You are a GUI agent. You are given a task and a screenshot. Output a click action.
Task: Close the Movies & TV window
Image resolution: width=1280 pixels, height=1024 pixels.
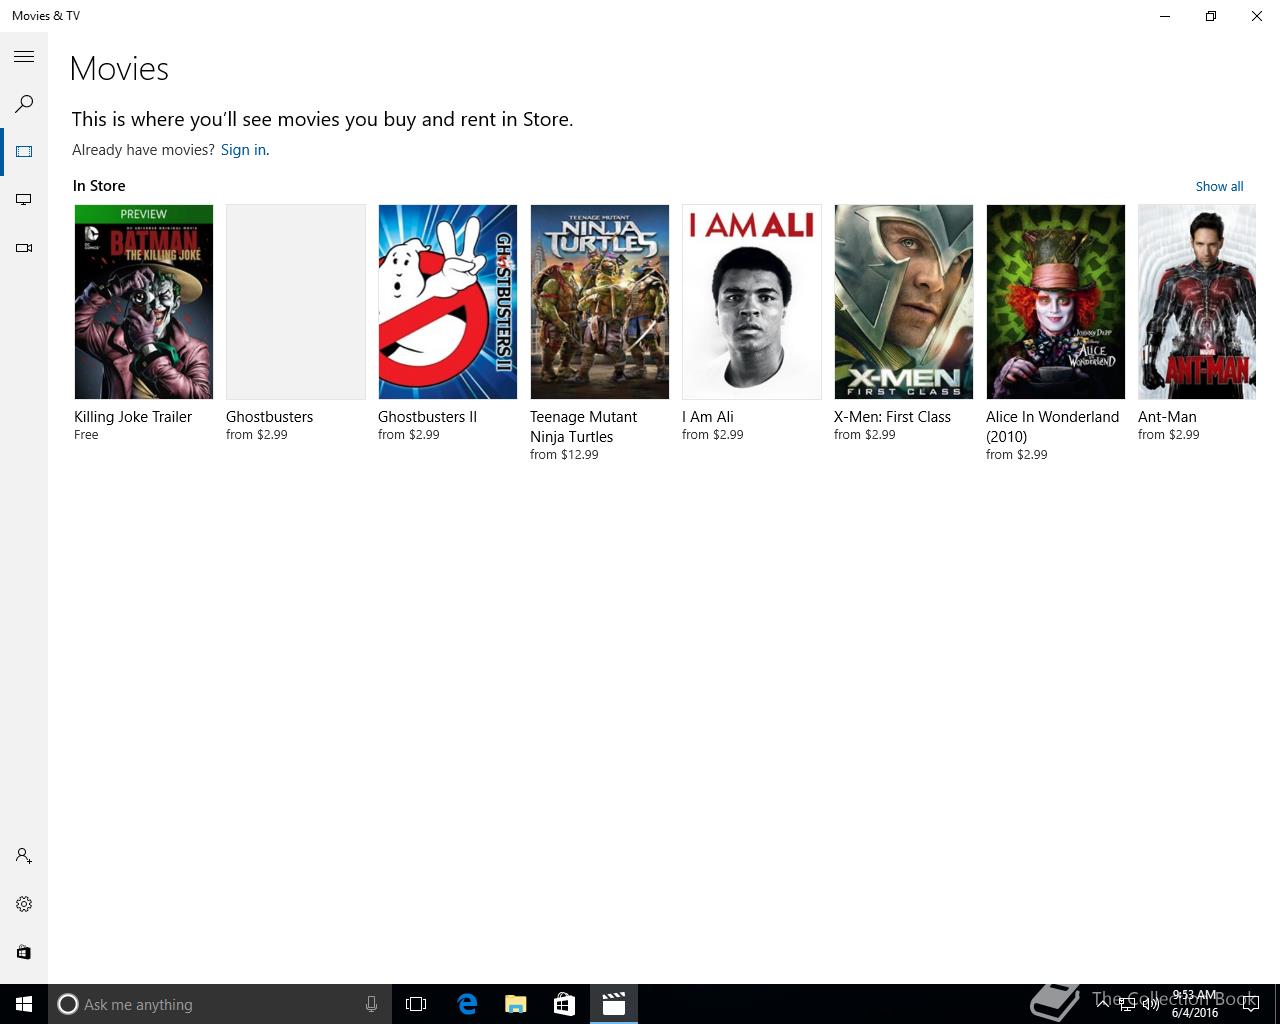1257,16
